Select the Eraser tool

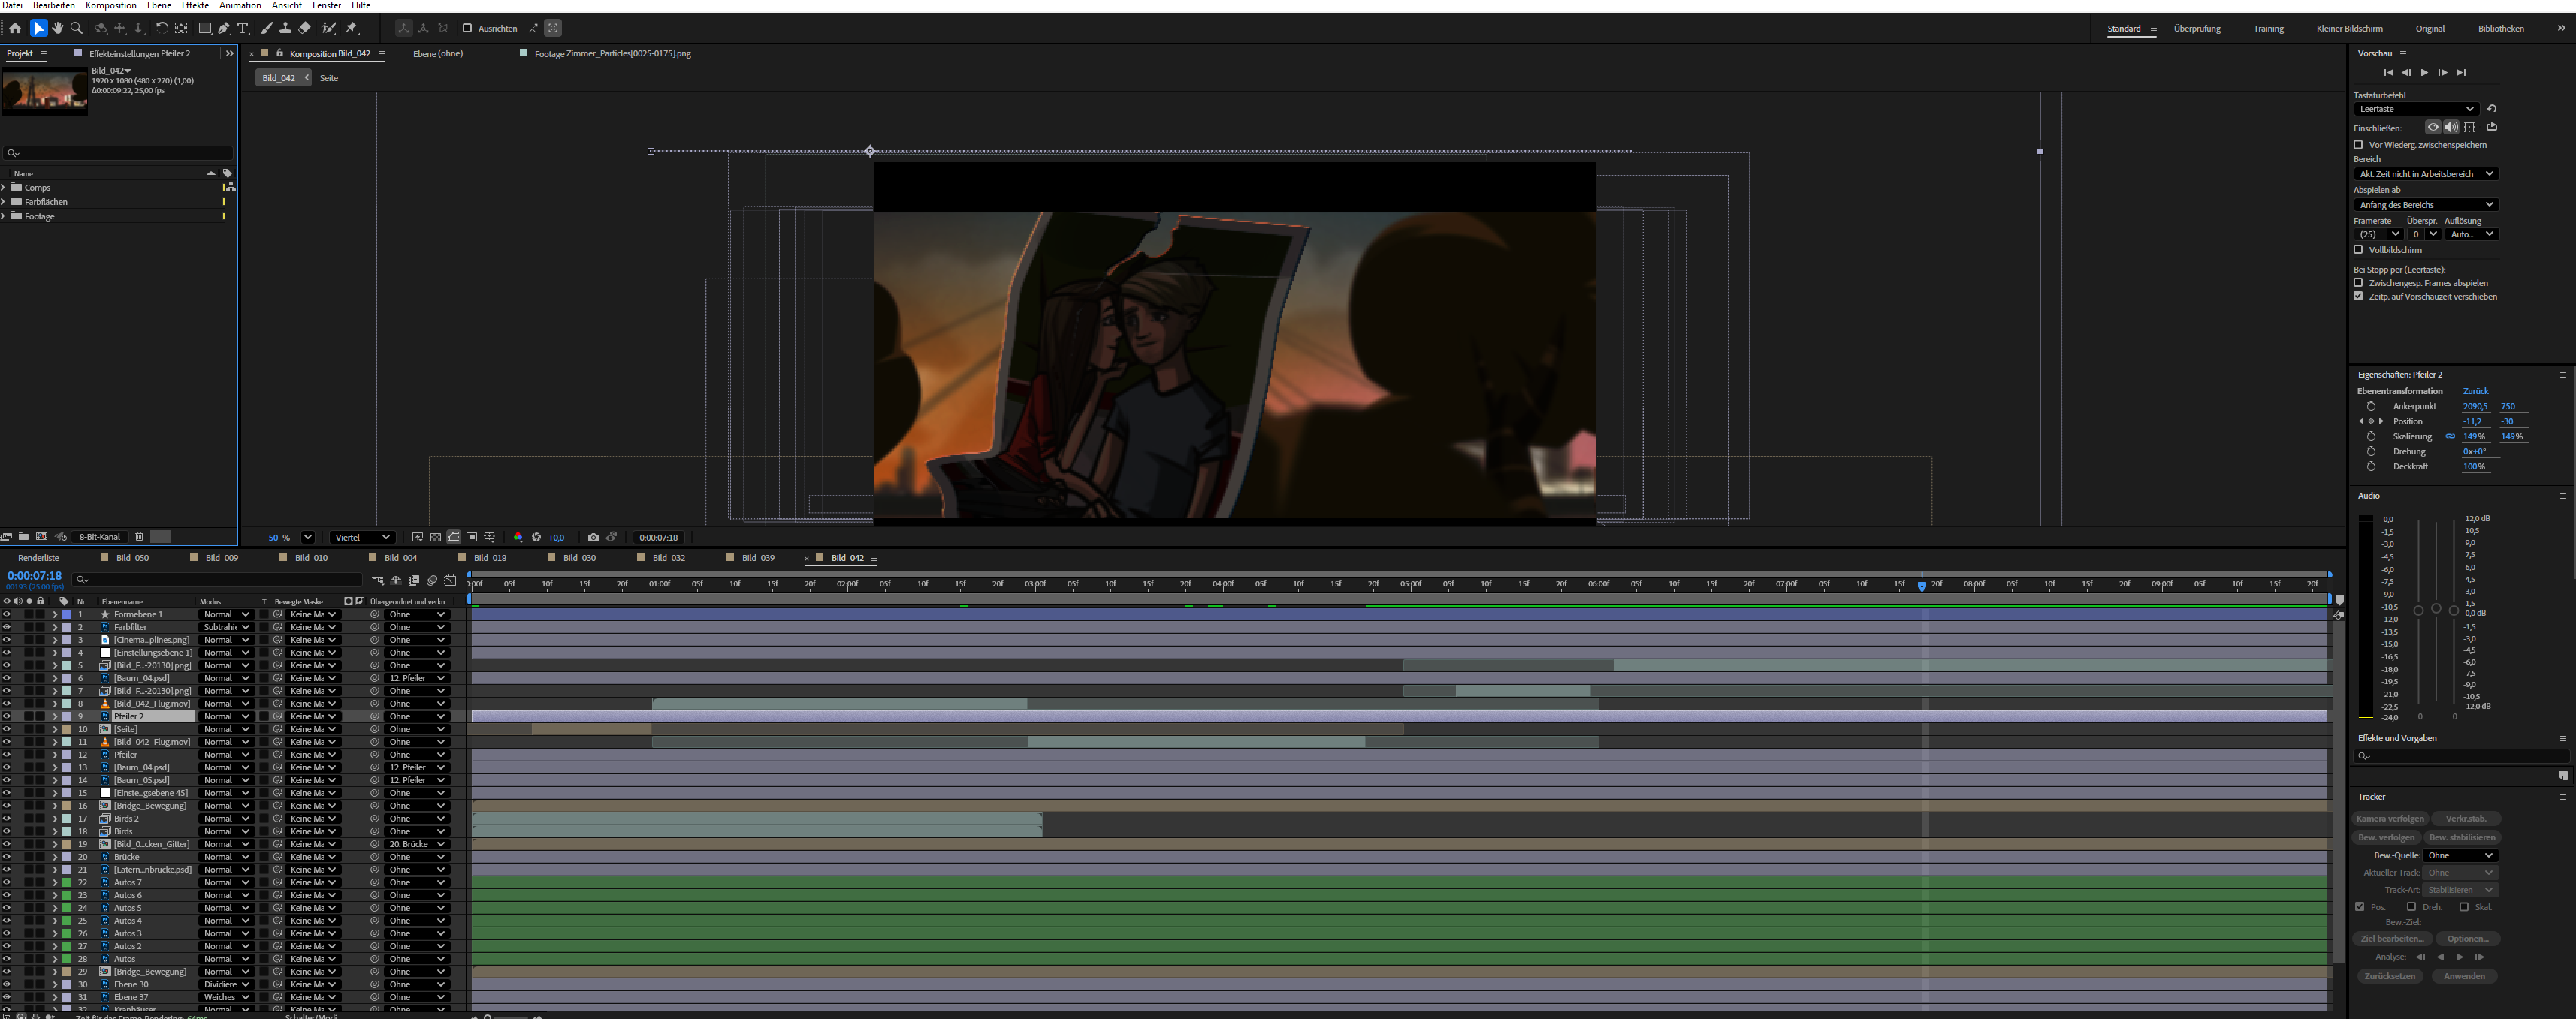click(305, 28)
